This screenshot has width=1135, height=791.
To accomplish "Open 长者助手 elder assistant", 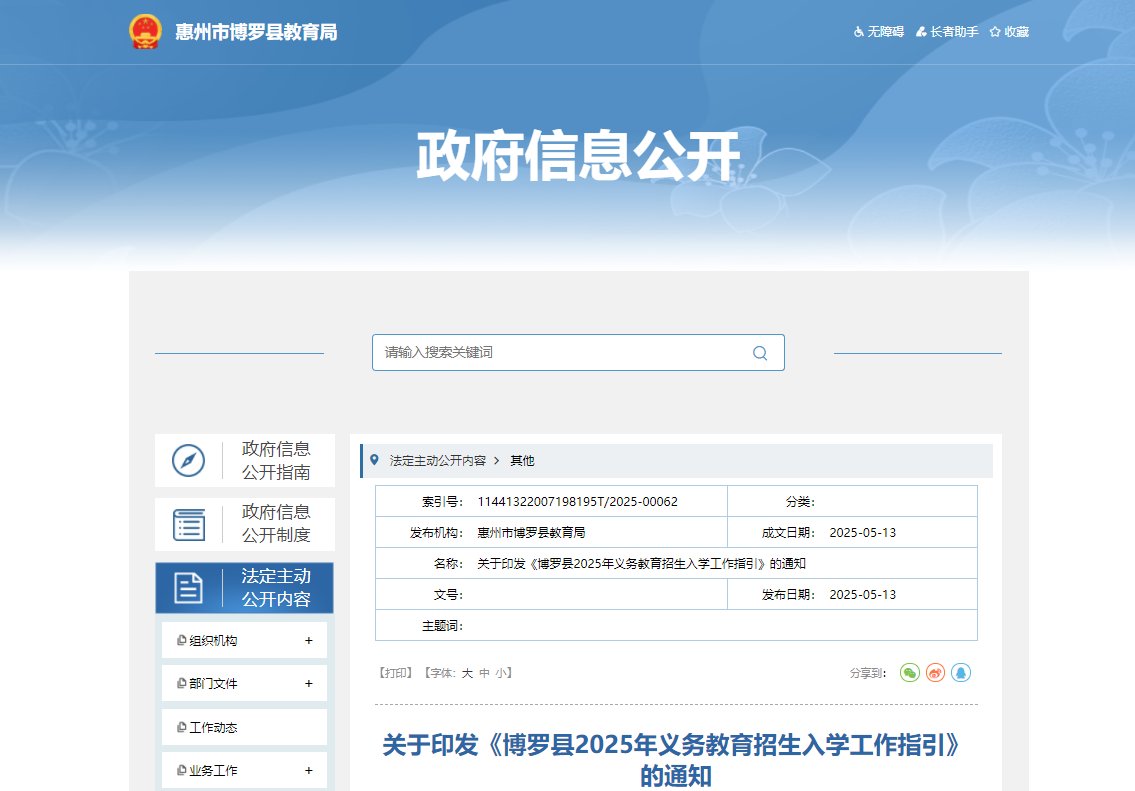I will tap(947, 32).
